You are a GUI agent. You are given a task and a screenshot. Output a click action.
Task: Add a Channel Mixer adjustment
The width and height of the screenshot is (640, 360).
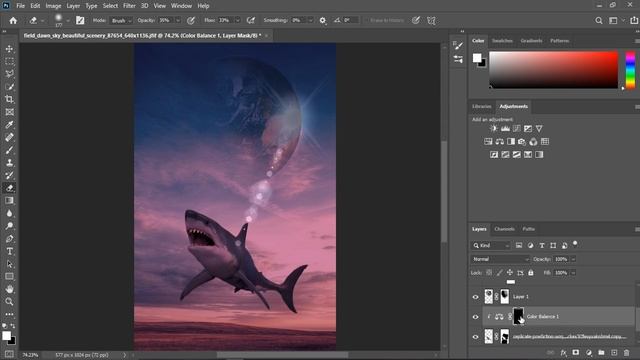(533, 142)
